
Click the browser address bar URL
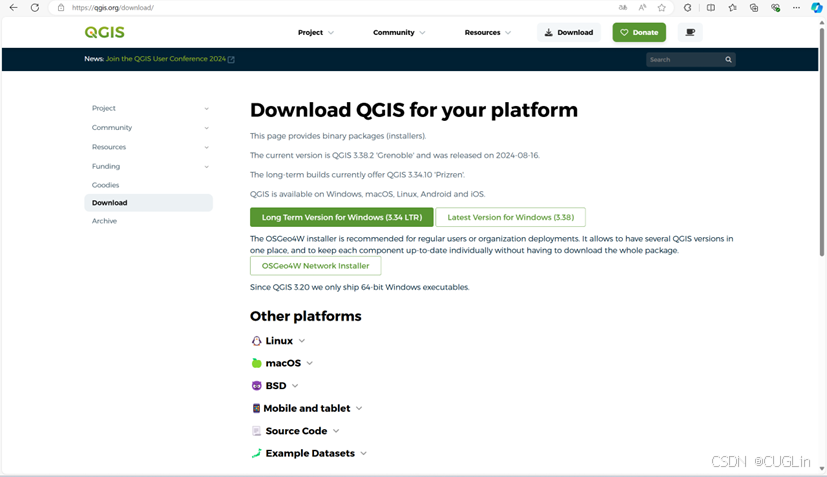(x=113, y=7)
